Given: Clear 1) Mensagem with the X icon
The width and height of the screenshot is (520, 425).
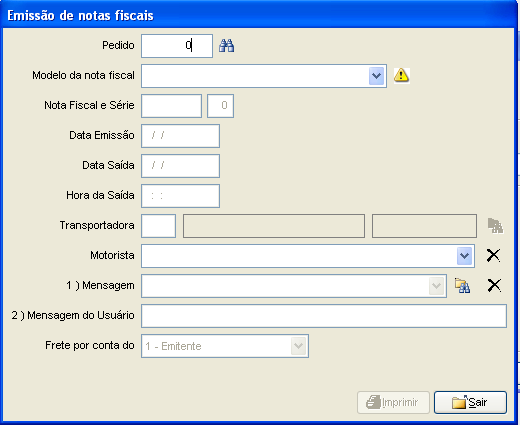Looking at the screenshot, I should 494,286.
